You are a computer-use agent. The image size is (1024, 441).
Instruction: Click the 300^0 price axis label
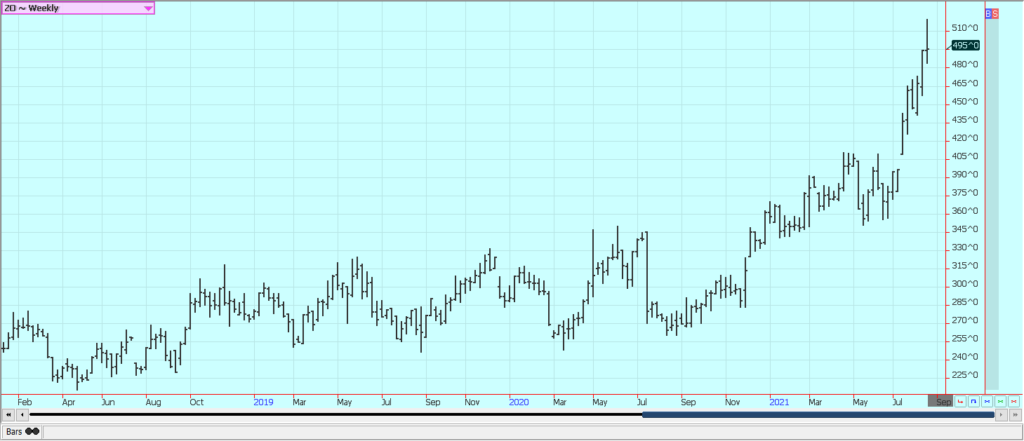click(965, 284)
